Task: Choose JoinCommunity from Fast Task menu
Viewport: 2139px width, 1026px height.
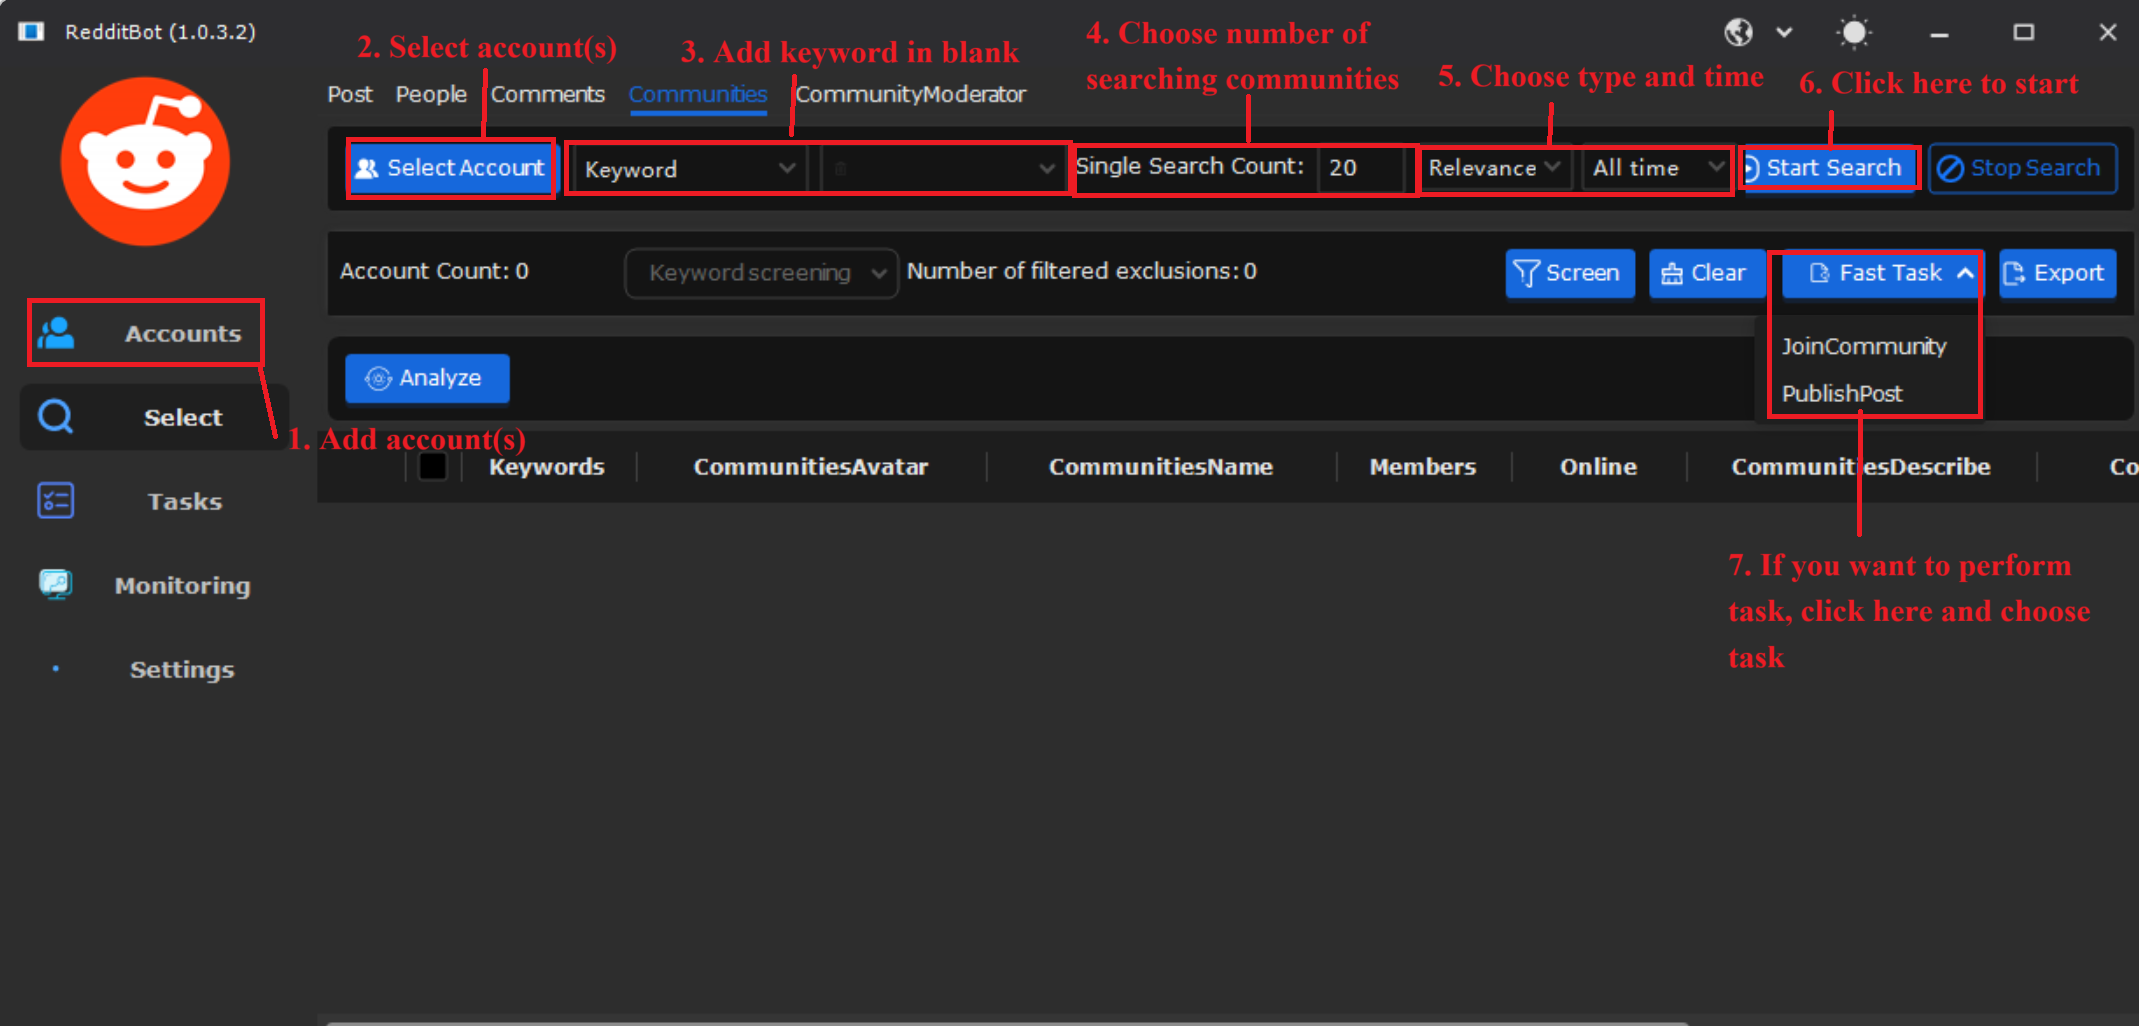Action: (1864, 346)
